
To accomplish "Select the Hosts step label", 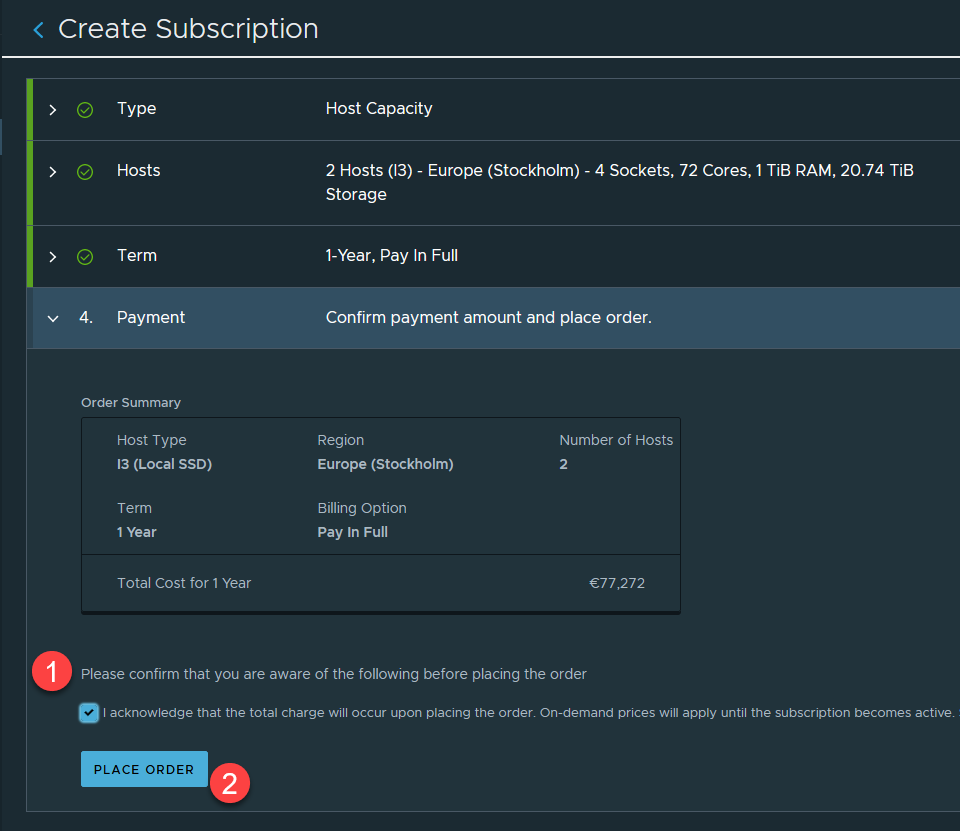I will [x=138, y=171].
